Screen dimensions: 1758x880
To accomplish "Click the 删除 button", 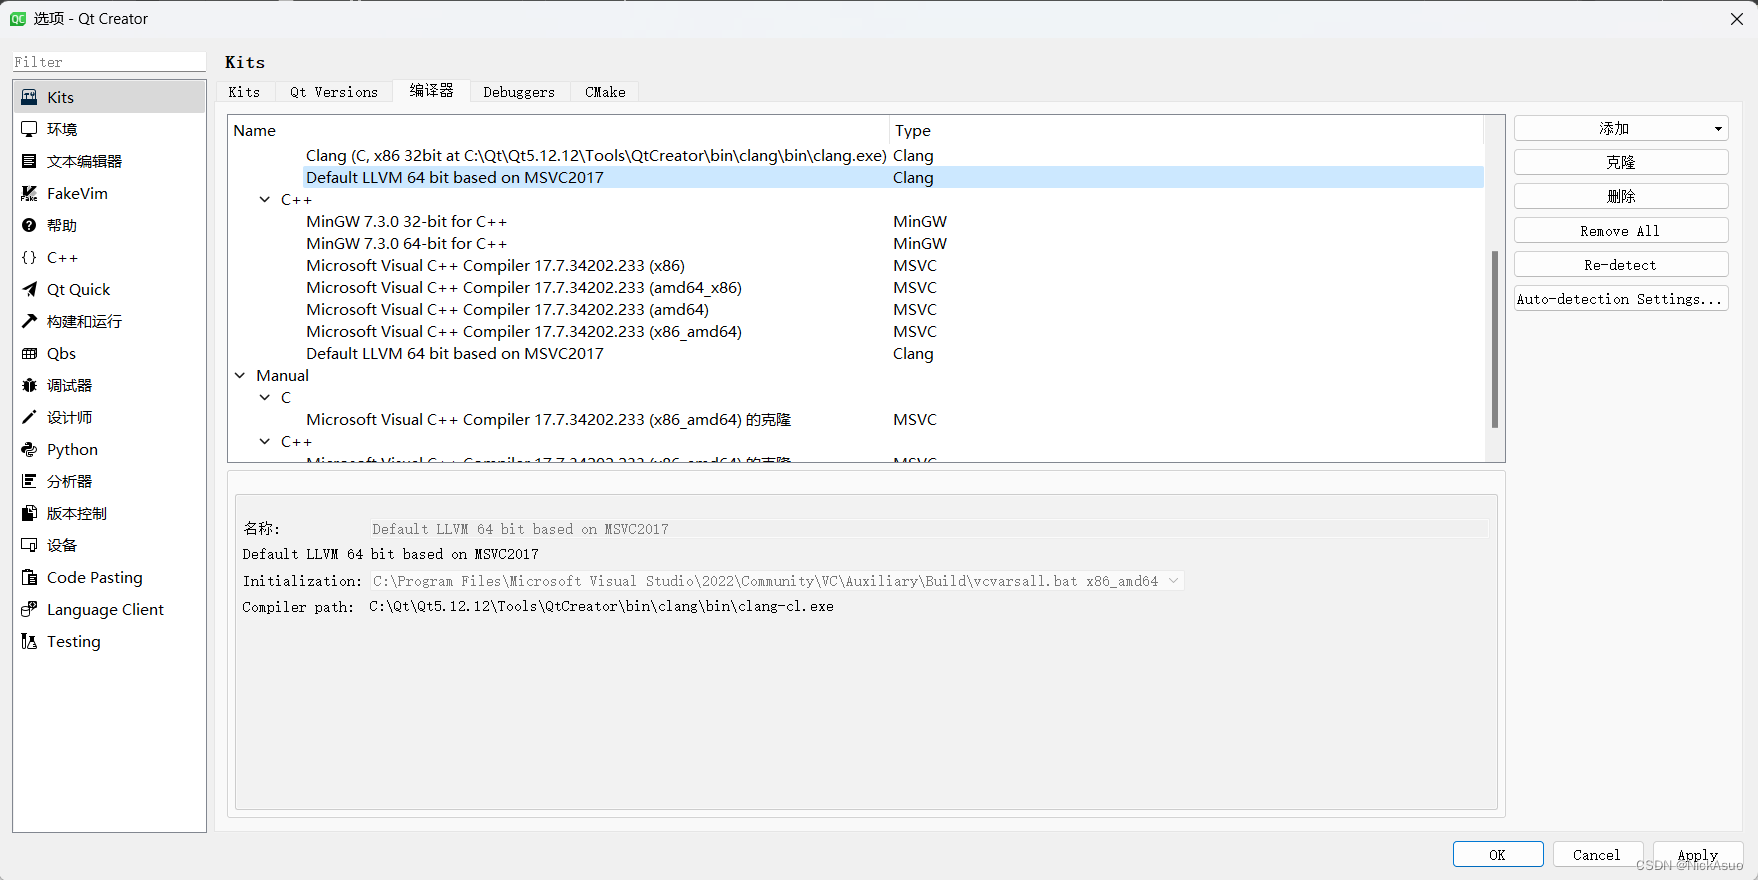I will click(x=1621, y=196).
